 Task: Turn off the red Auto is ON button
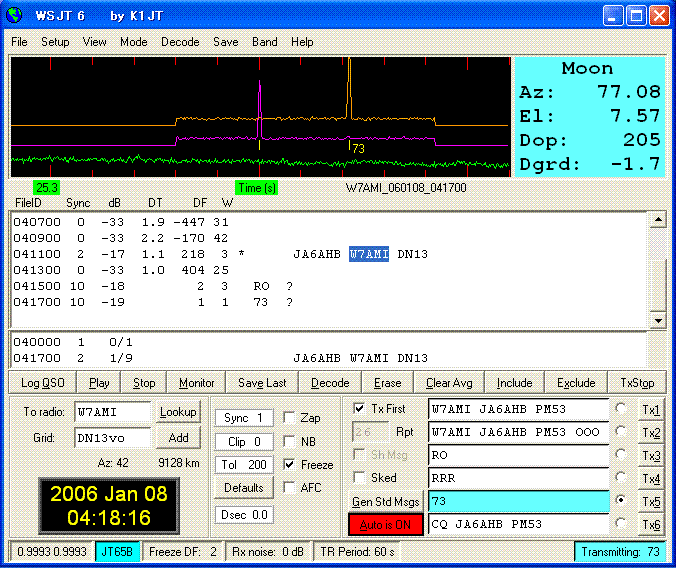pyautogui.click(x=385, y=525)
